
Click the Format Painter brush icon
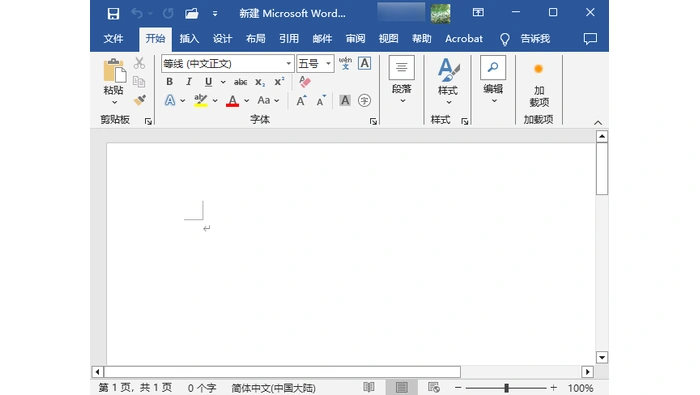tap(140, 100)
